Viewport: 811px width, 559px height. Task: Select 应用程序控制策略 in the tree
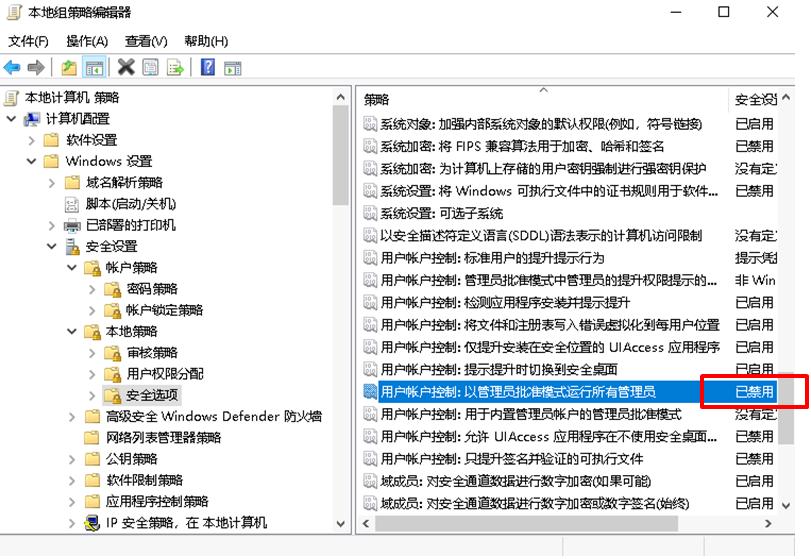coord(157,502)
